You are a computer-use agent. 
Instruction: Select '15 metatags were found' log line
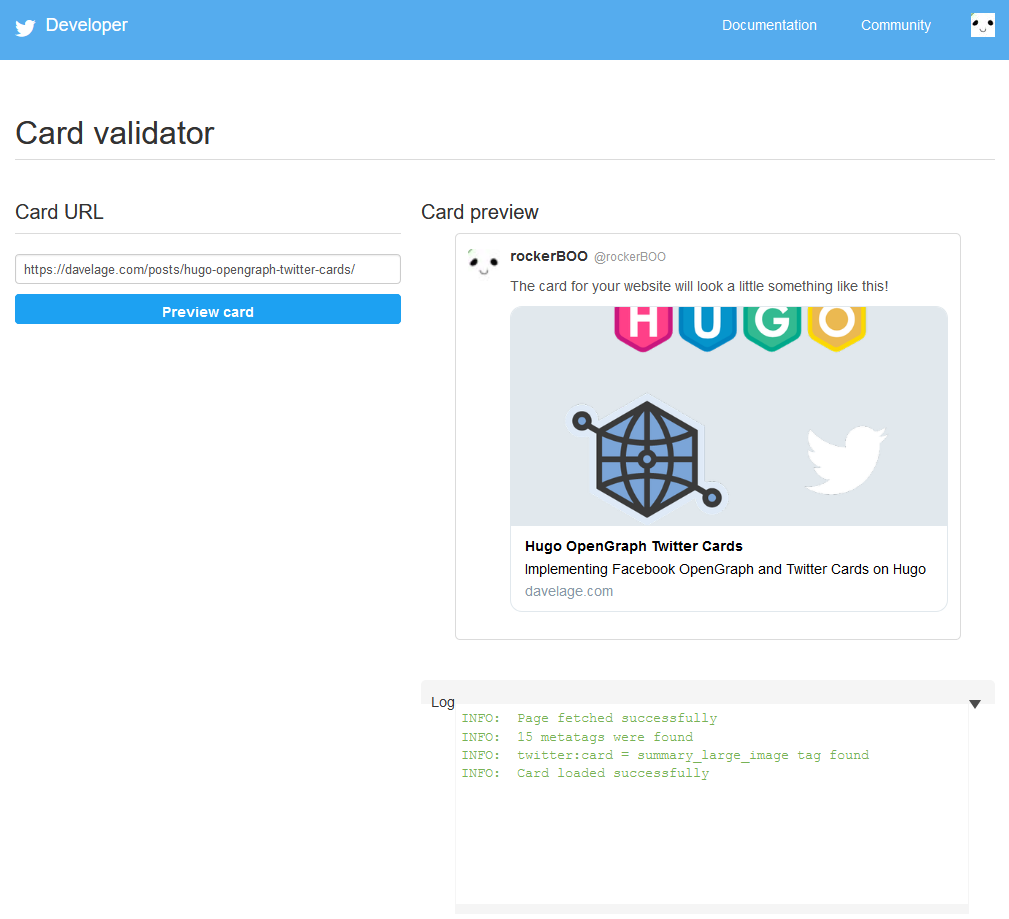577,737
